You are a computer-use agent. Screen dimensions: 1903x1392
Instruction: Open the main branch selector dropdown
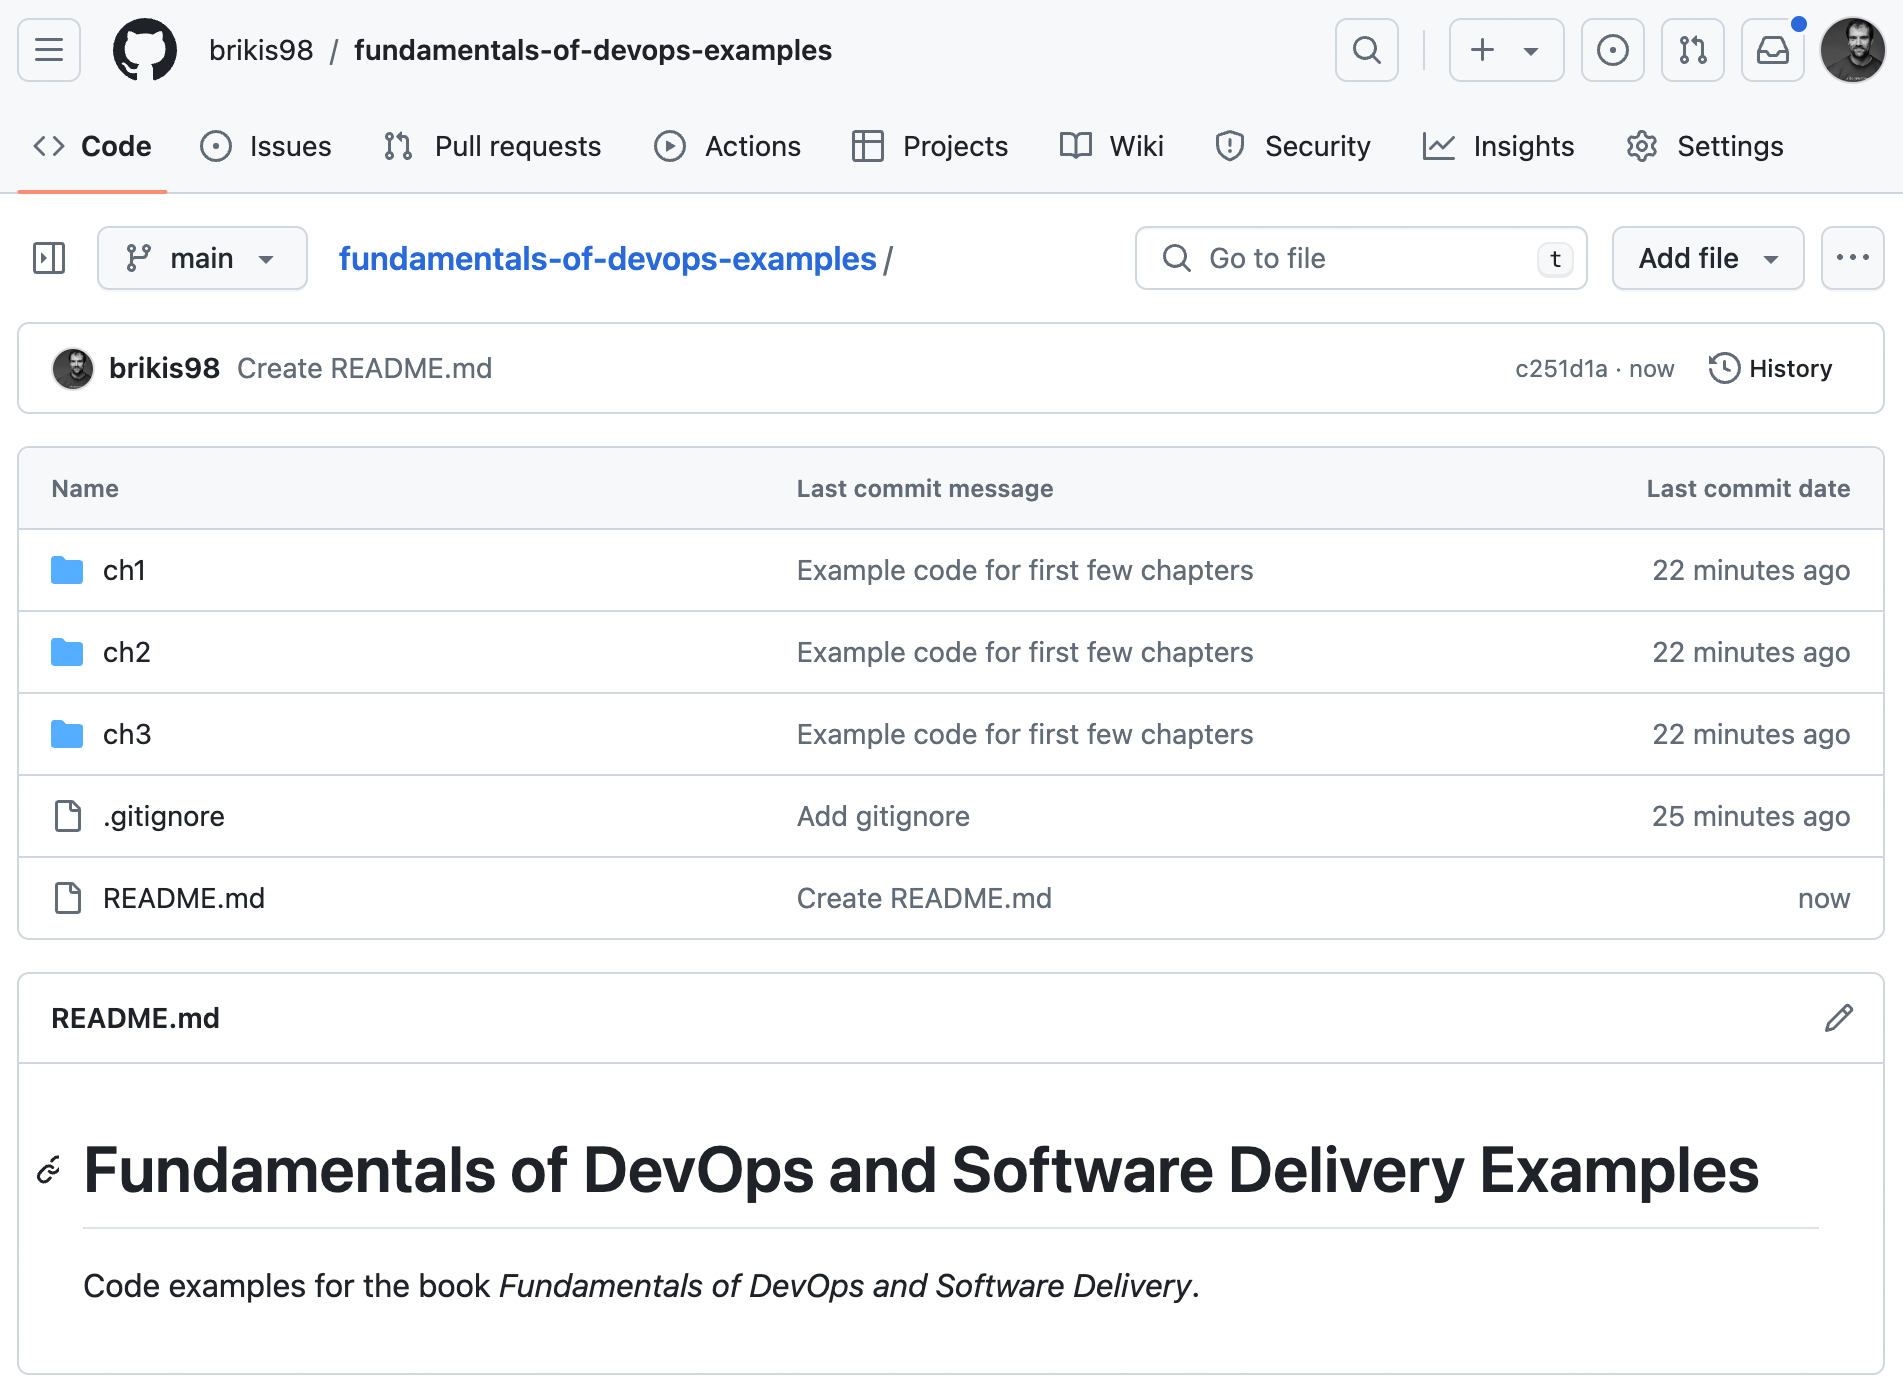click(x=202, y=258)
